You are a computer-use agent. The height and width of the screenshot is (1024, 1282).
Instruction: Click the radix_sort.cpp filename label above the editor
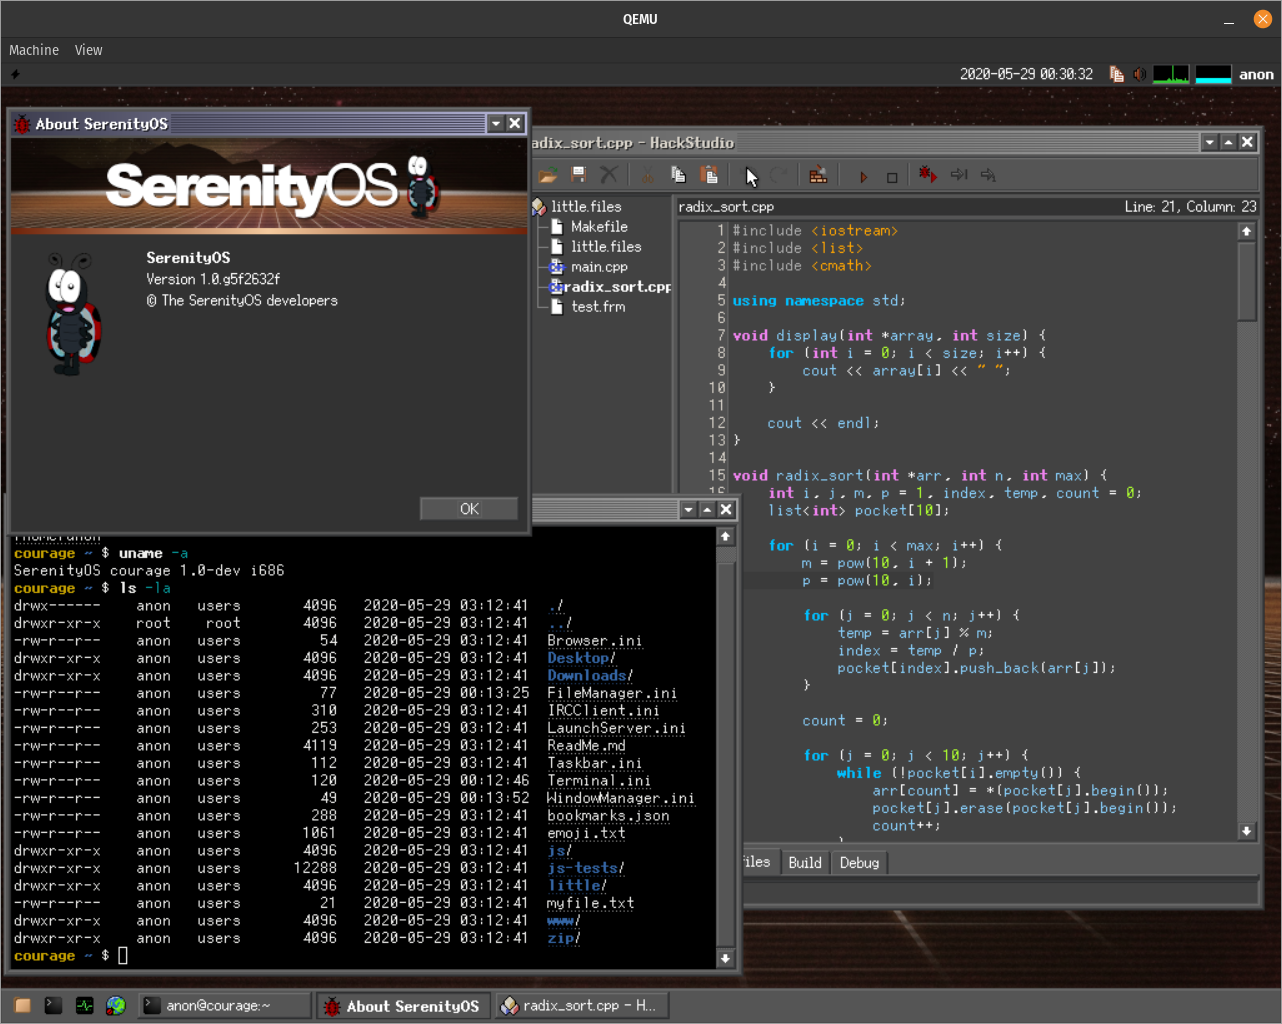726,207
